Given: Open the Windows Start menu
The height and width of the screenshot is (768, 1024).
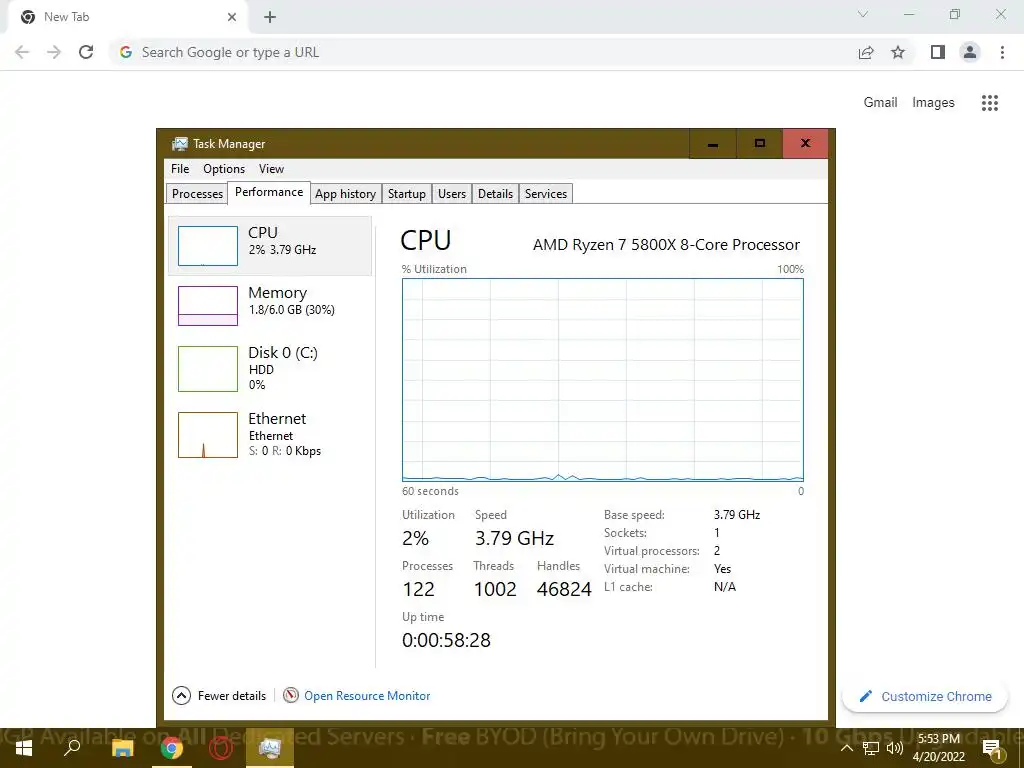Looking at the screenshot, I should point(24,748).
